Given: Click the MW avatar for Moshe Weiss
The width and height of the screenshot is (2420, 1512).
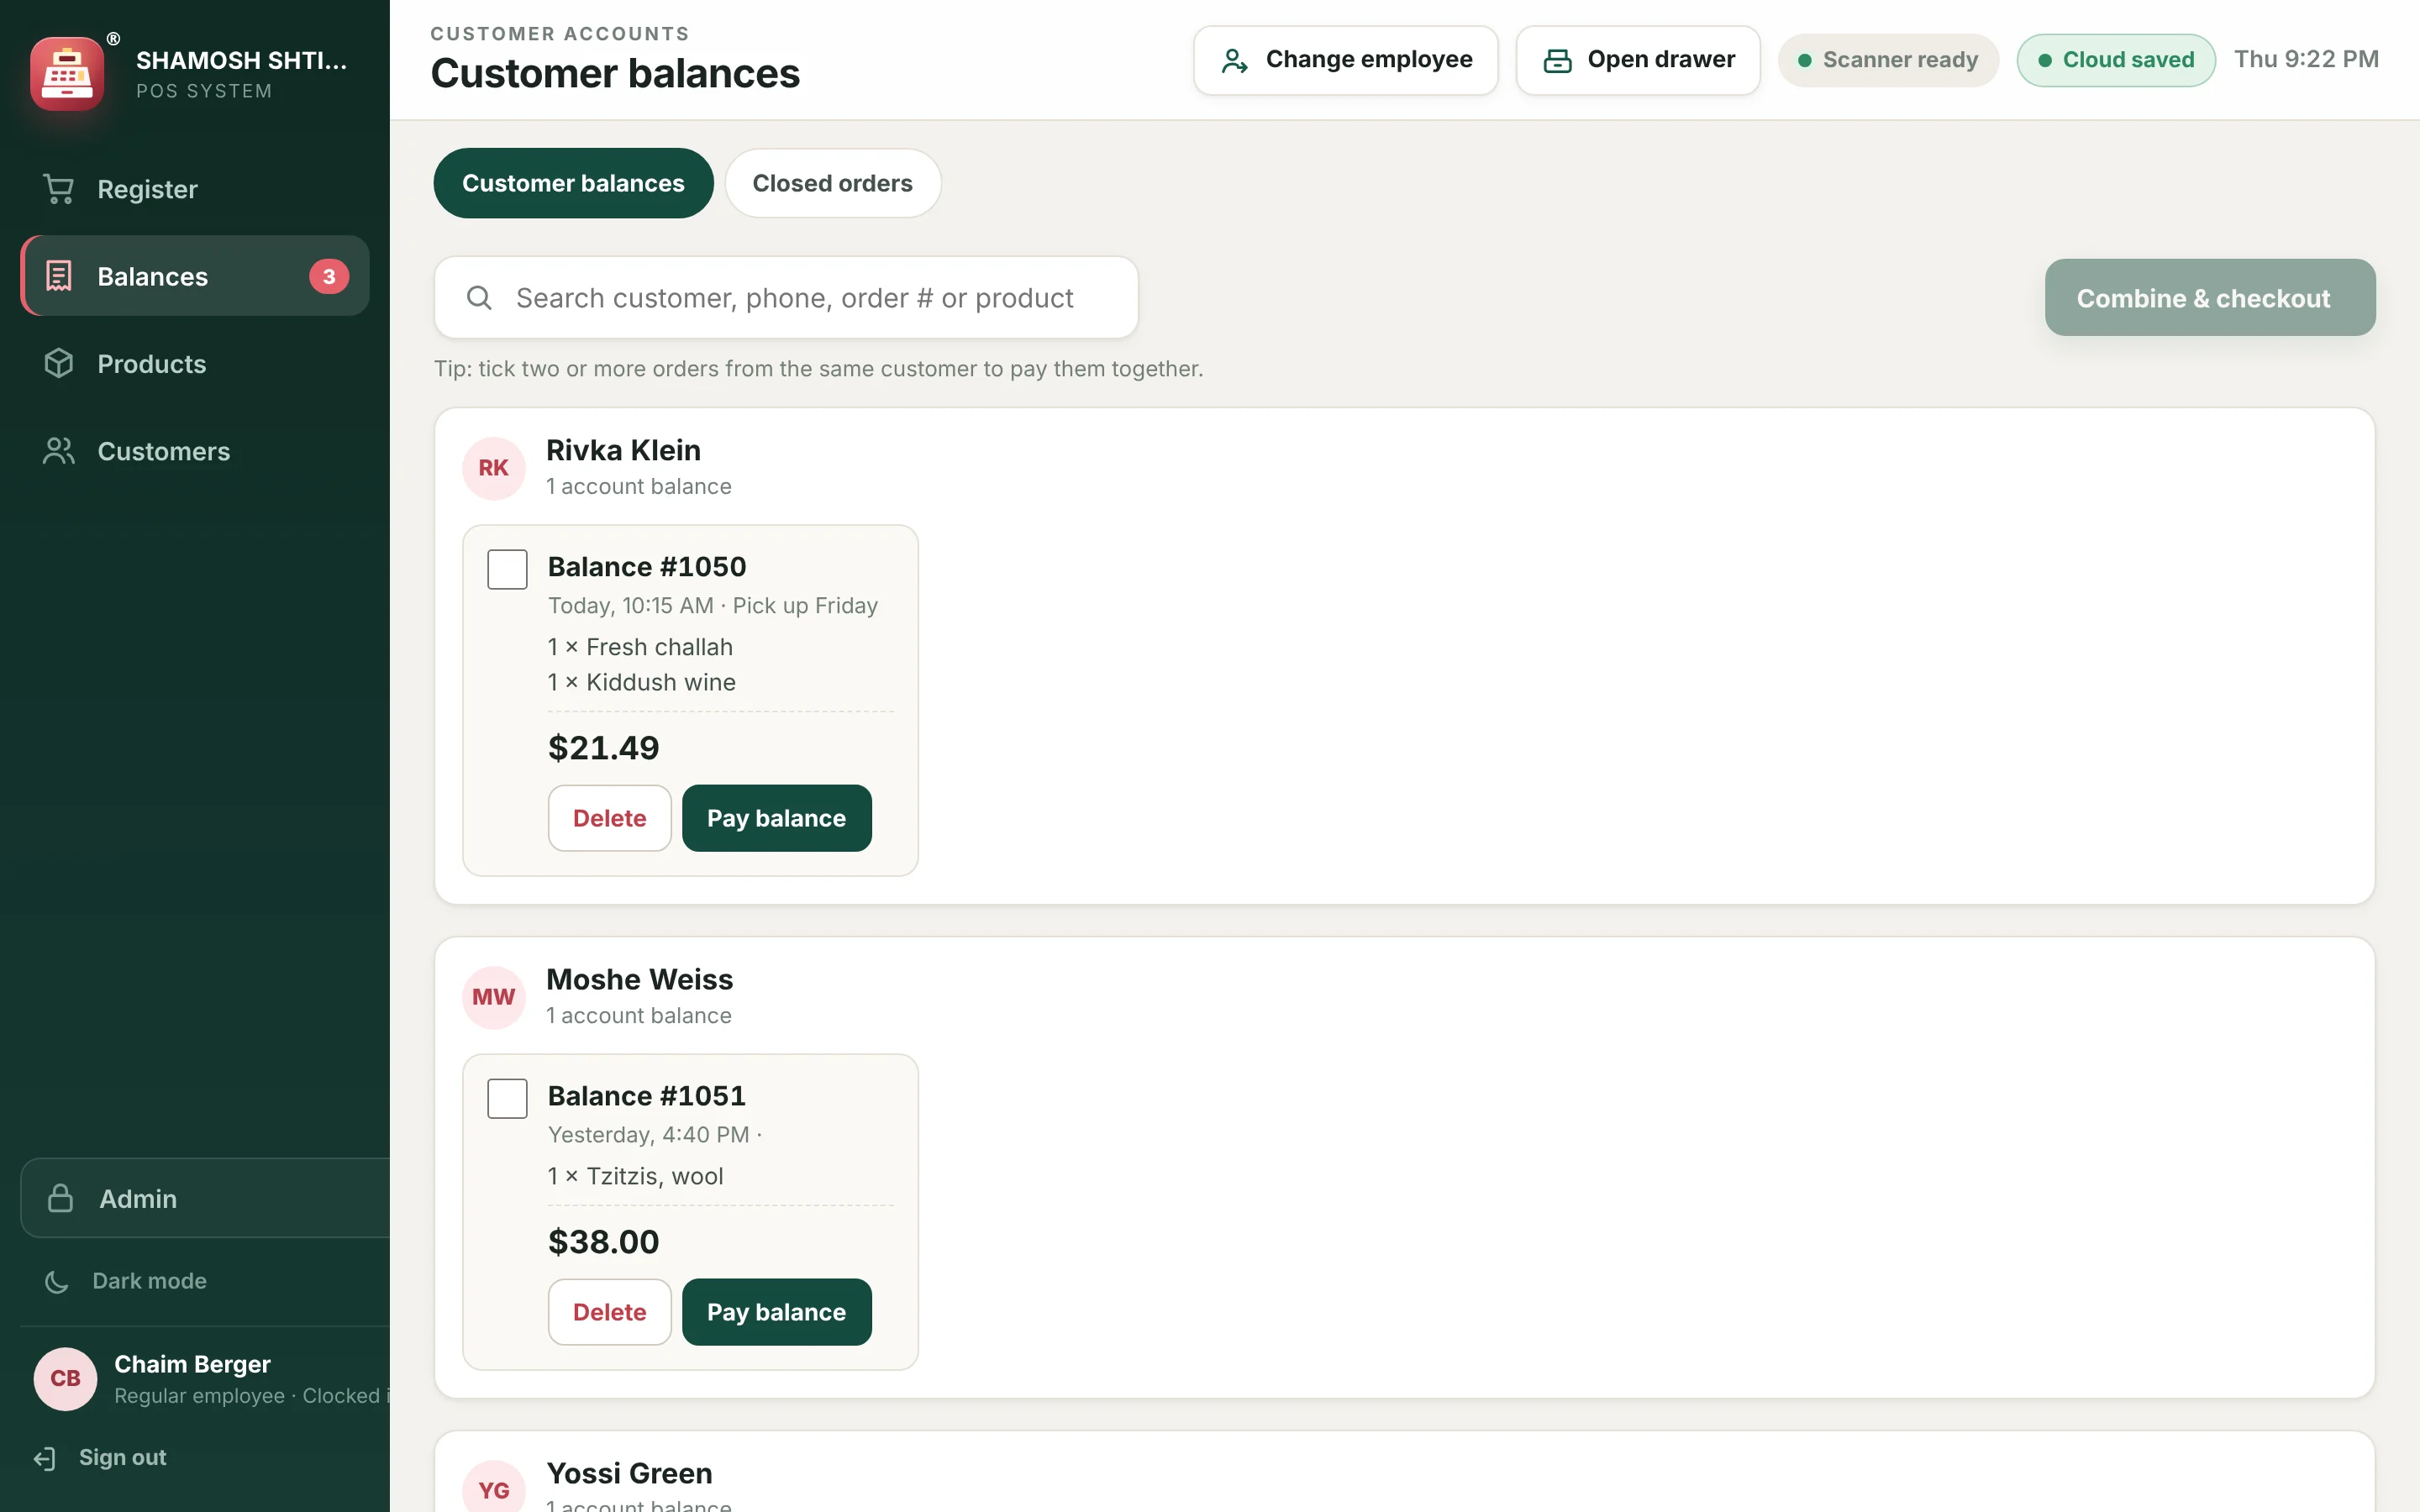Looking at the screenshot, I should [494, 997].
